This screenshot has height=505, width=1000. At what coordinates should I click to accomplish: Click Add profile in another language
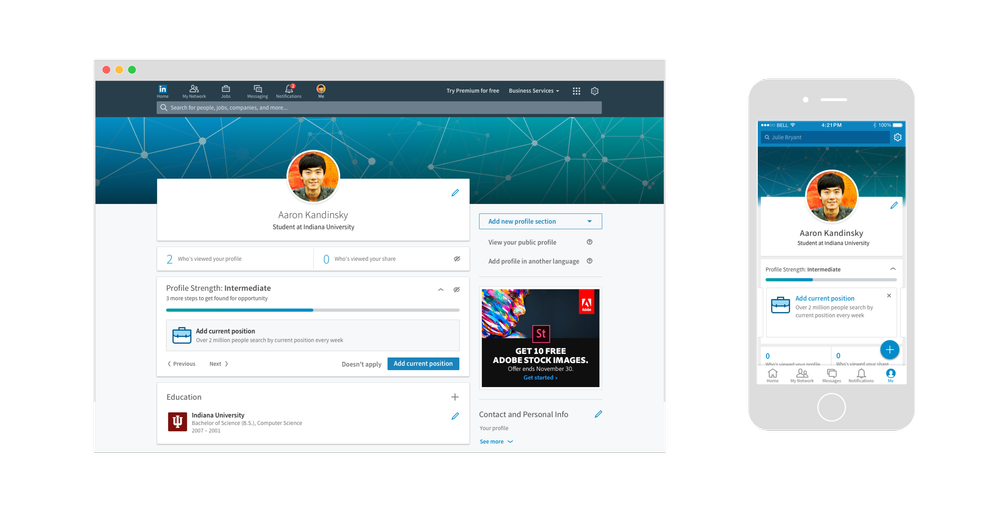(x=534, y=261)
